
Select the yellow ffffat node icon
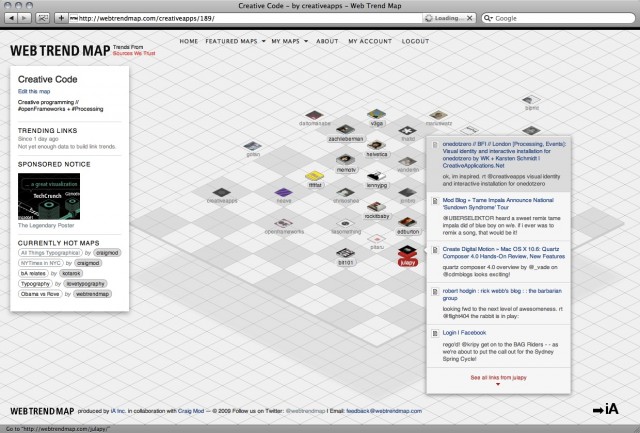tap(314, 175)
